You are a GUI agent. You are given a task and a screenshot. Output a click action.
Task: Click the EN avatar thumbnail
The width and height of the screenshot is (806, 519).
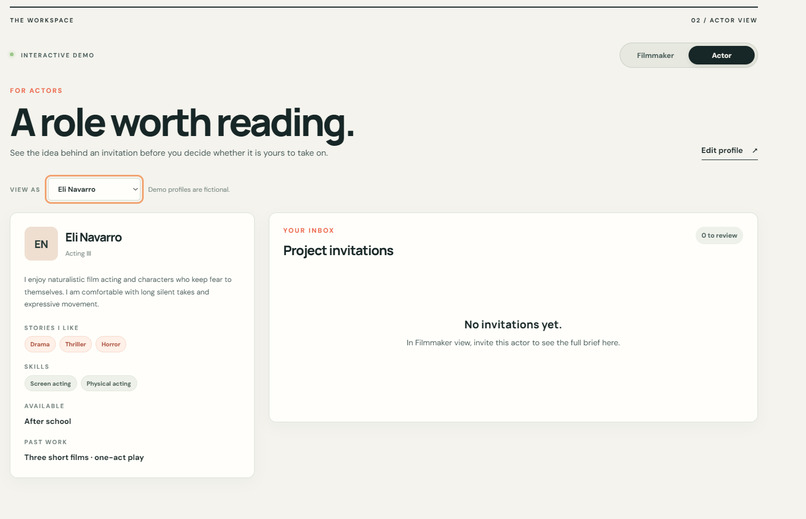click(41, 244)
